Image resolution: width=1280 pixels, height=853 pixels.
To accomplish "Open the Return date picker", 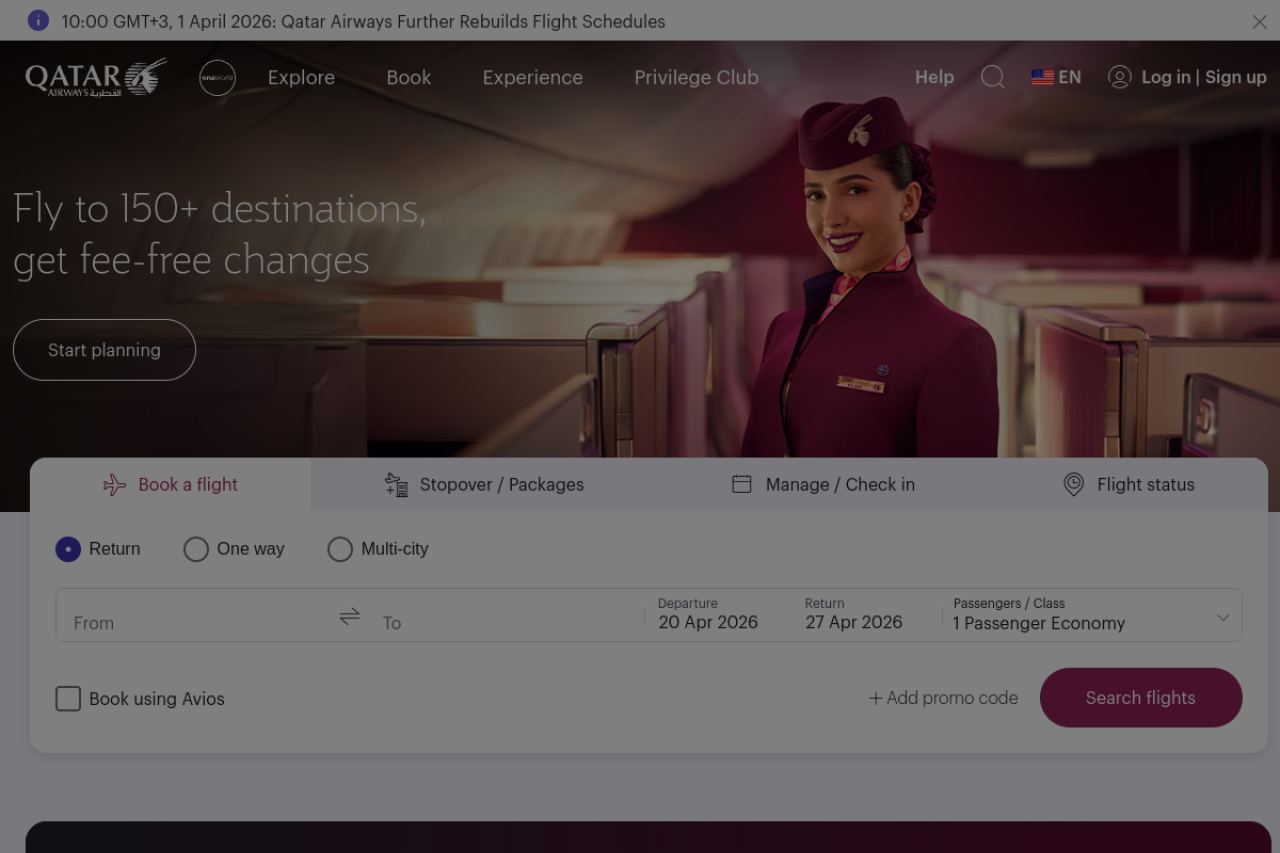I will (854, 615).
